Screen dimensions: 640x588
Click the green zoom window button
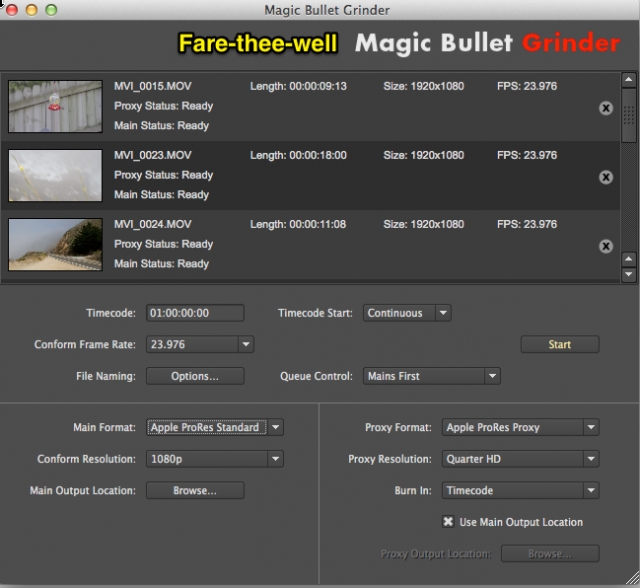51,10
